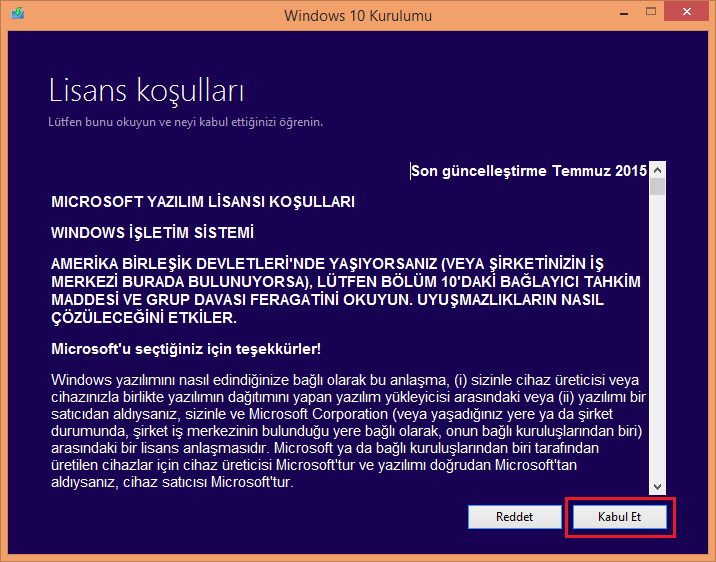Click the scrollbar up arrow
The width and height of the screenshot is (716, 562).
pos(658,170)
